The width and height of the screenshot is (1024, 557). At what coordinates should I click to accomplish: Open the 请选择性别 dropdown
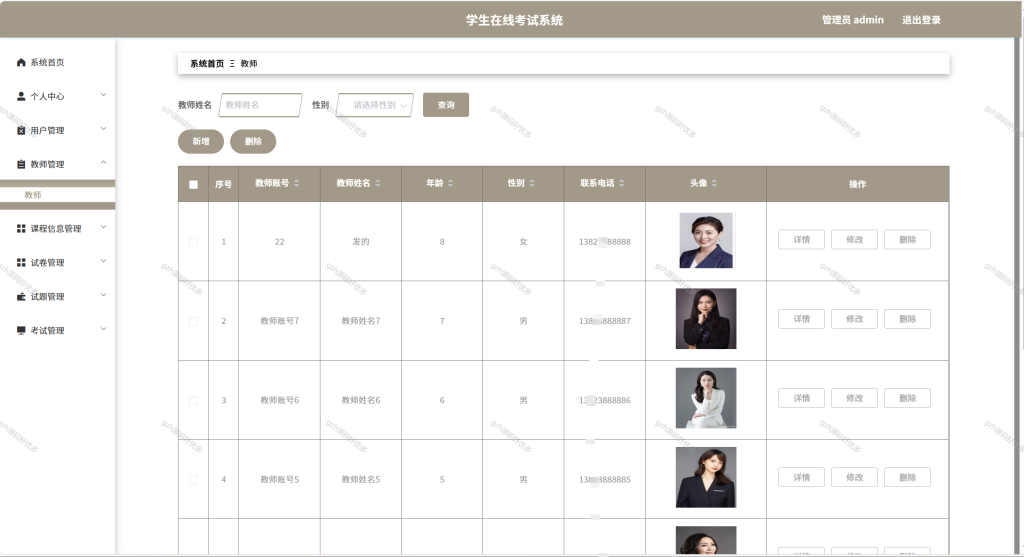tap(375, 105)
